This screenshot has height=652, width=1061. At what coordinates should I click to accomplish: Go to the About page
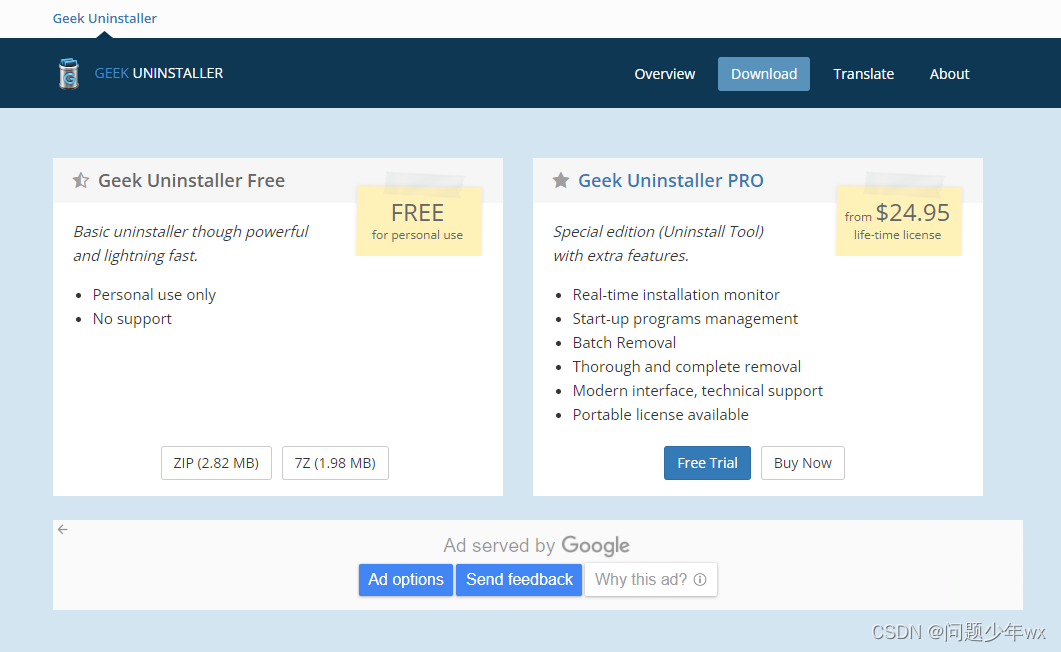[x=949, y=74]
